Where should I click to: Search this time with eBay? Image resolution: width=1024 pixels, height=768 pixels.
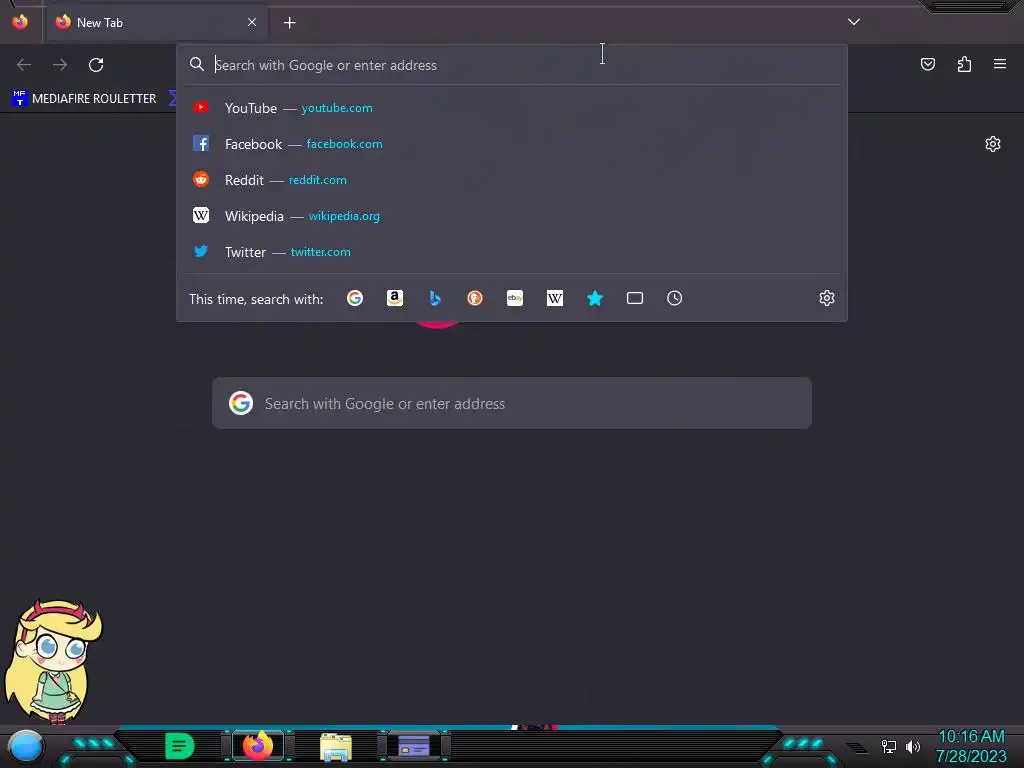[x=515, y=298]
